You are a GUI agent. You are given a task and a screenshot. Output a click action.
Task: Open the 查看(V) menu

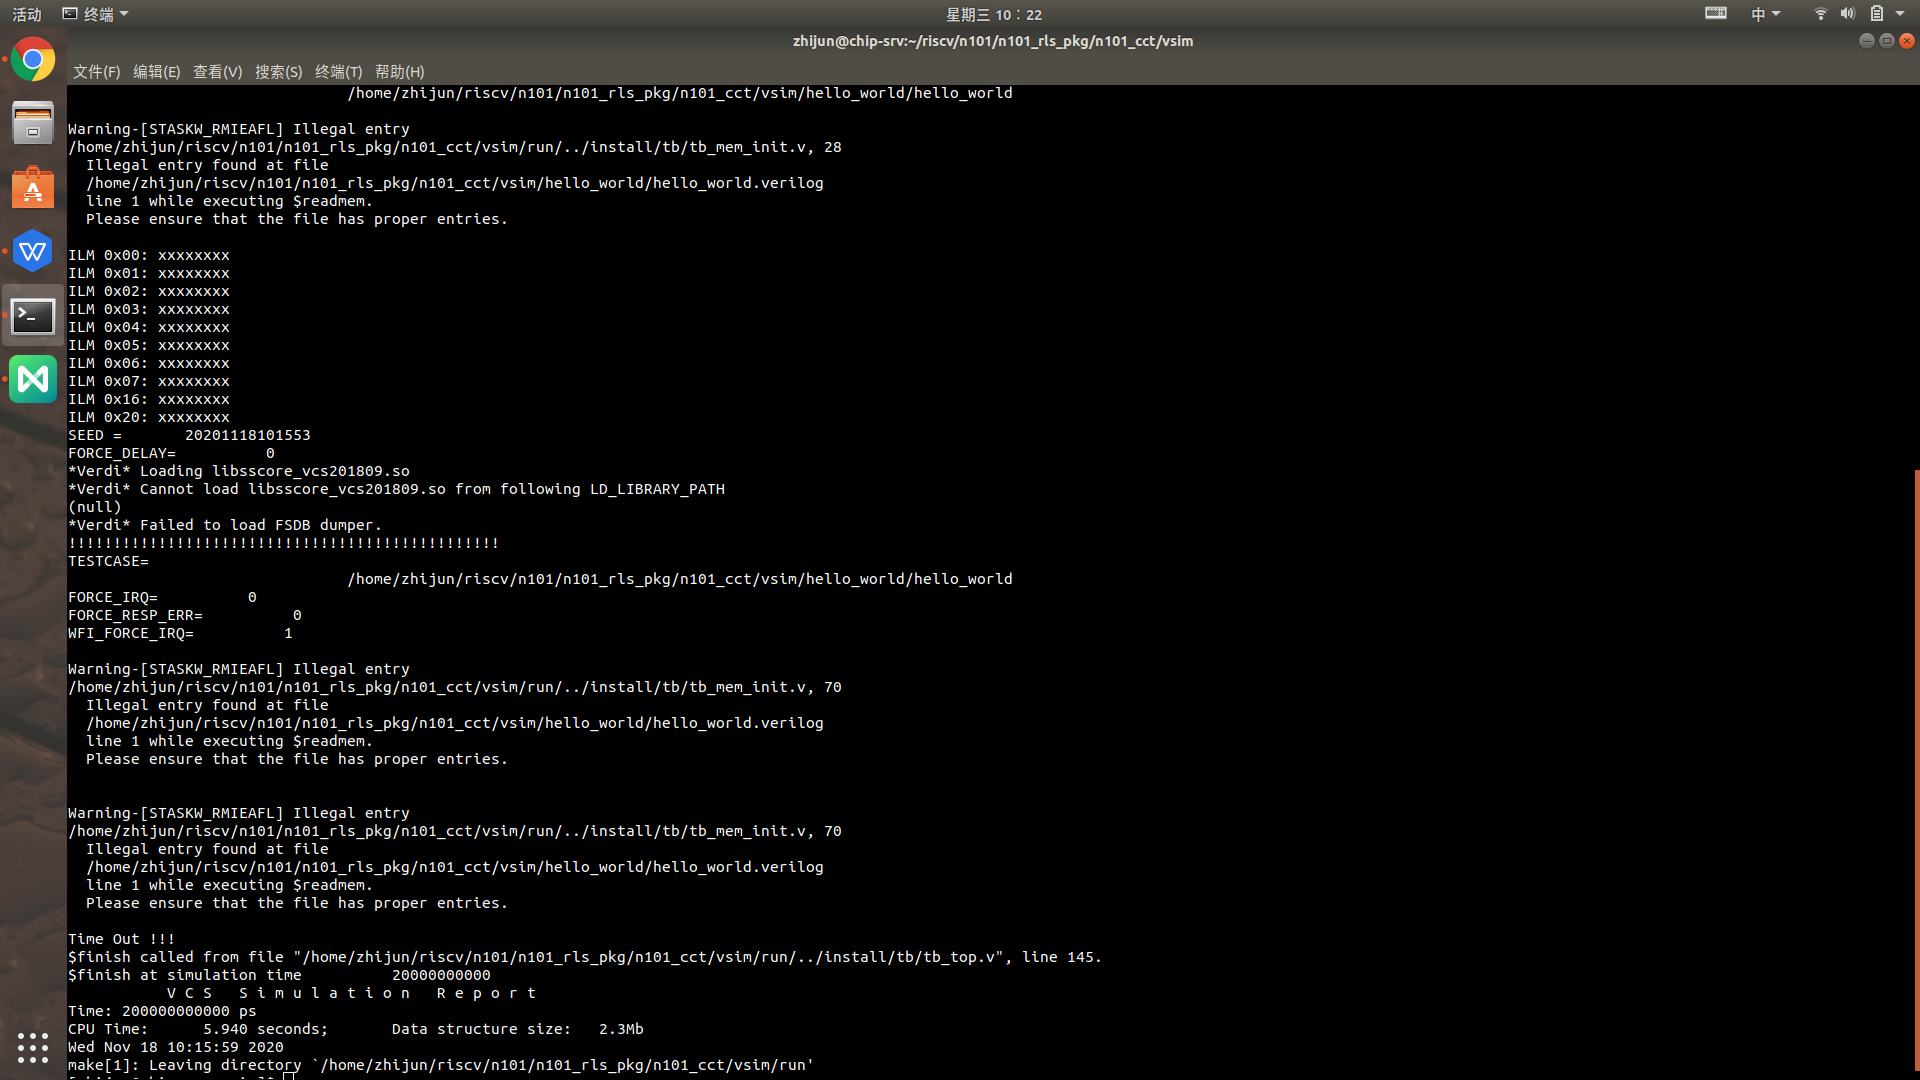[217, 72]
